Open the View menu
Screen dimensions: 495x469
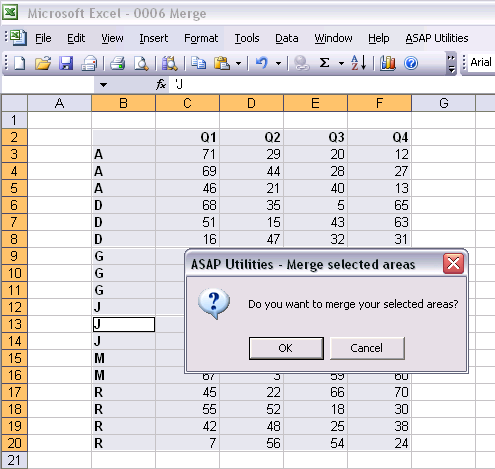[112, 38]
